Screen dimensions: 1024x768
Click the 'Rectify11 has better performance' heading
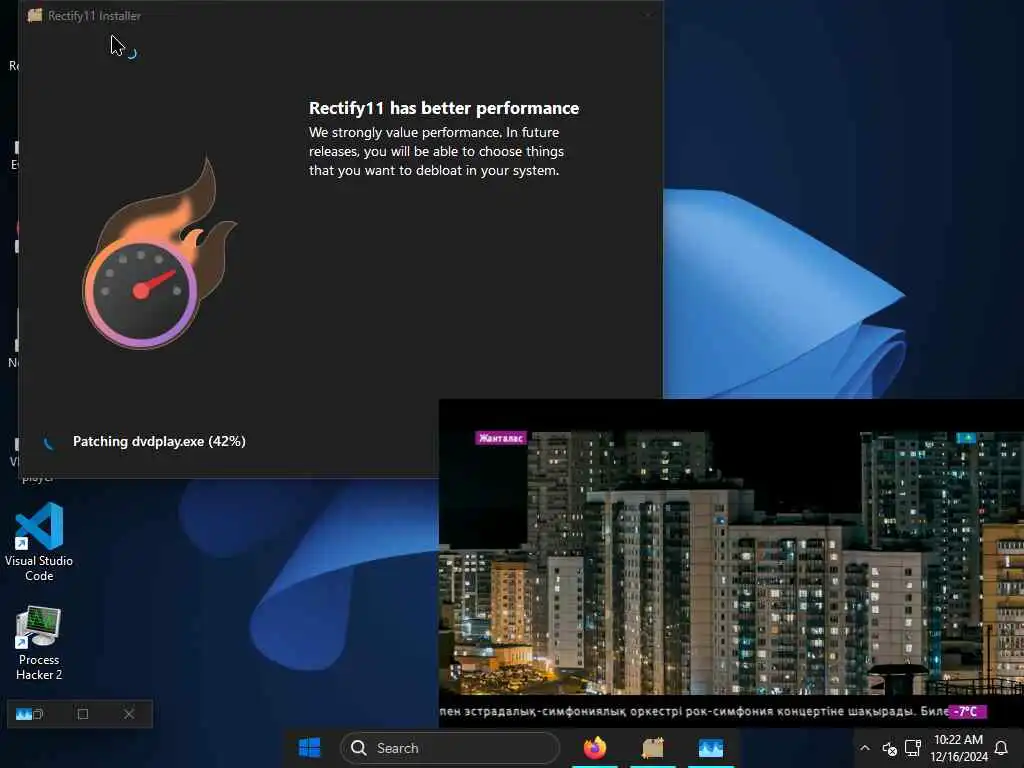tap(444, 108)
